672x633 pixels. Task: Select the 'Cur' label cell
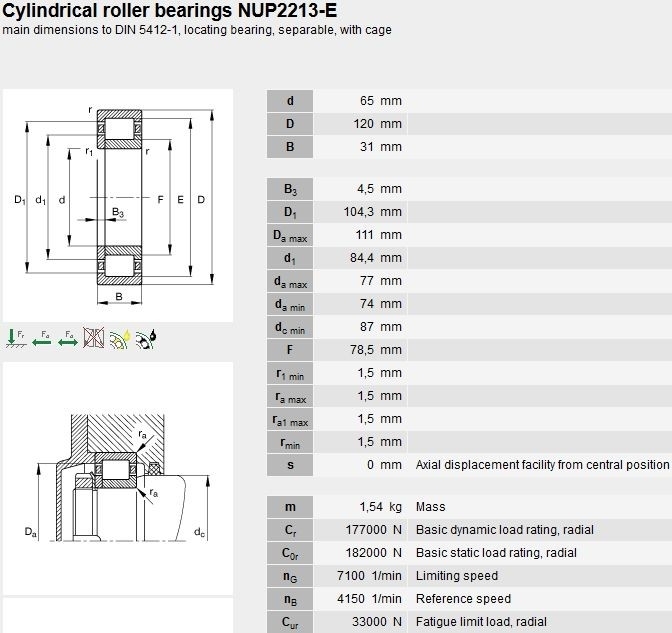(x=290, y=622)
